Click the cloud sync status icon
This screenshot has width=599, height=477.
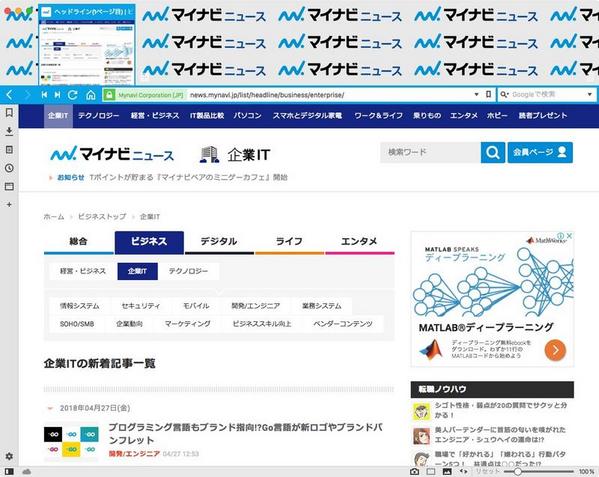(x=26, y=472)
